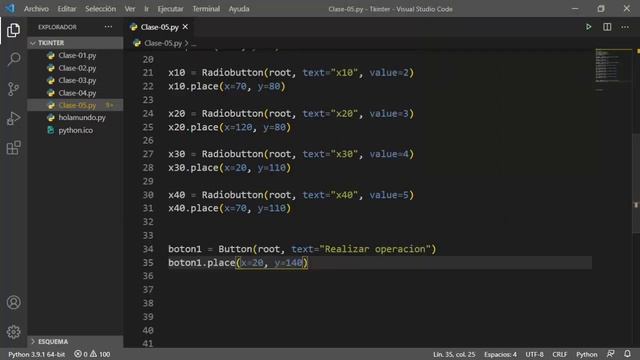
Task: Open python.ico in the explorer
Action: coord(76,130)
